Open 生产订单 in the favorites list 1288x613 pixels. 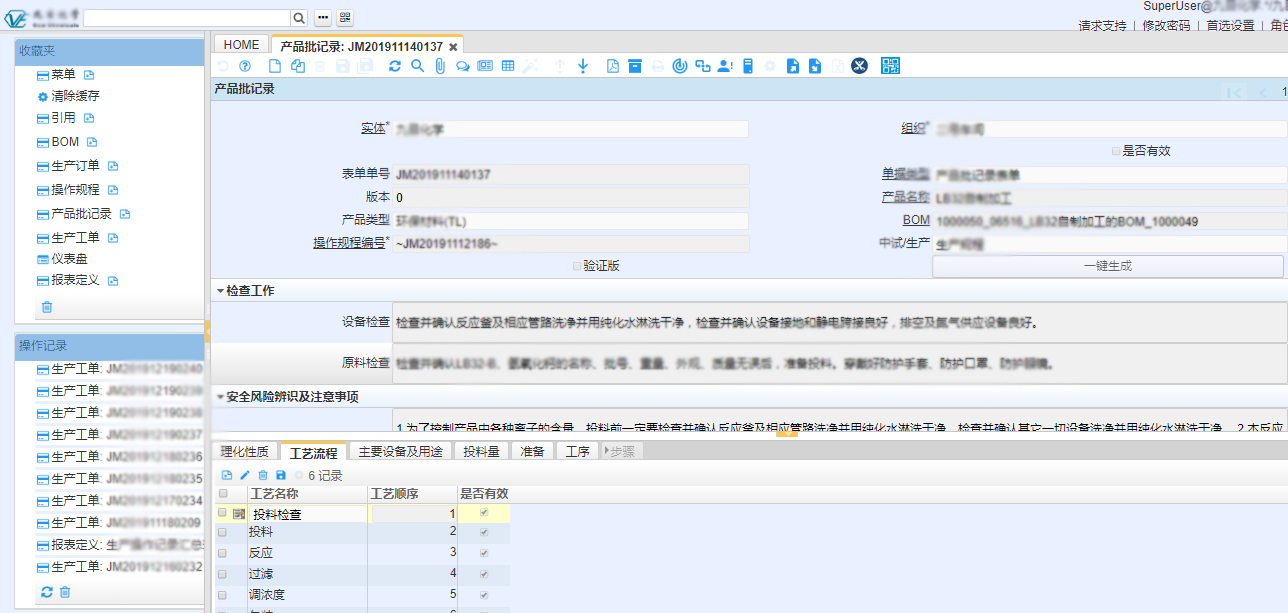[x=75, y=166]
